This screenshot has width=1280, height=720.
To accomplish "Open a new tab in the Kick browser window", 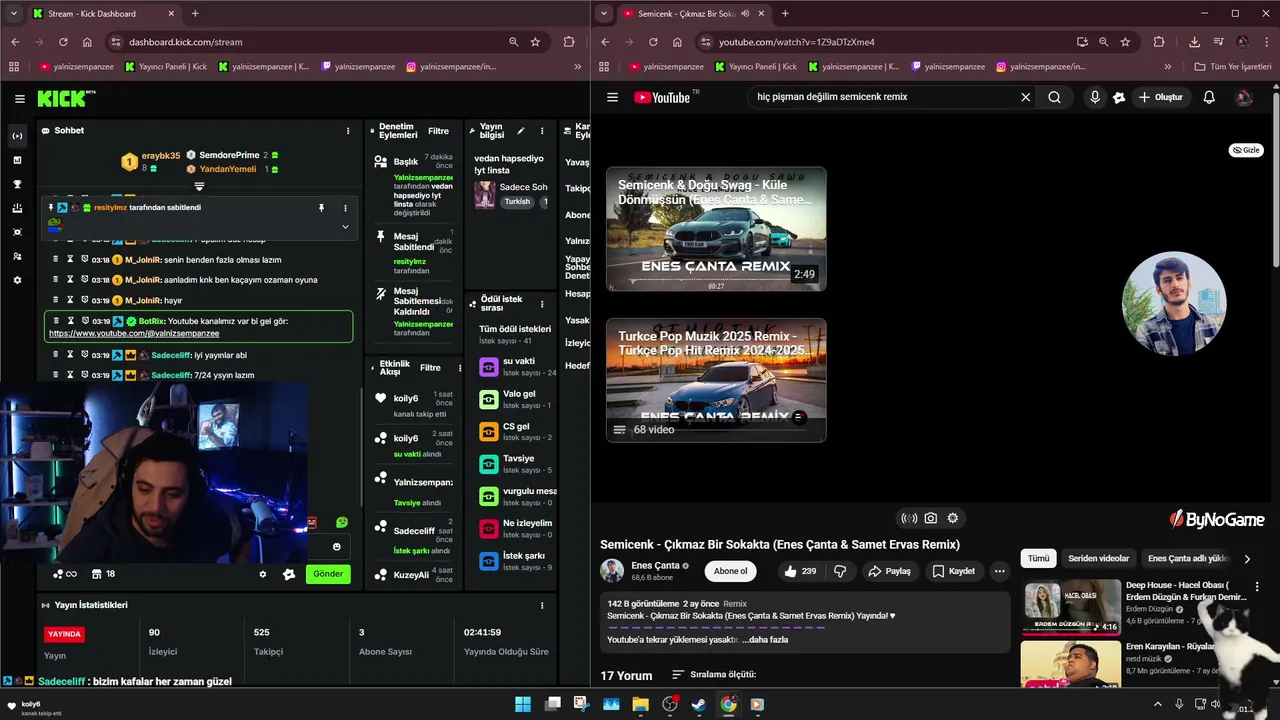I will [195, 14].
